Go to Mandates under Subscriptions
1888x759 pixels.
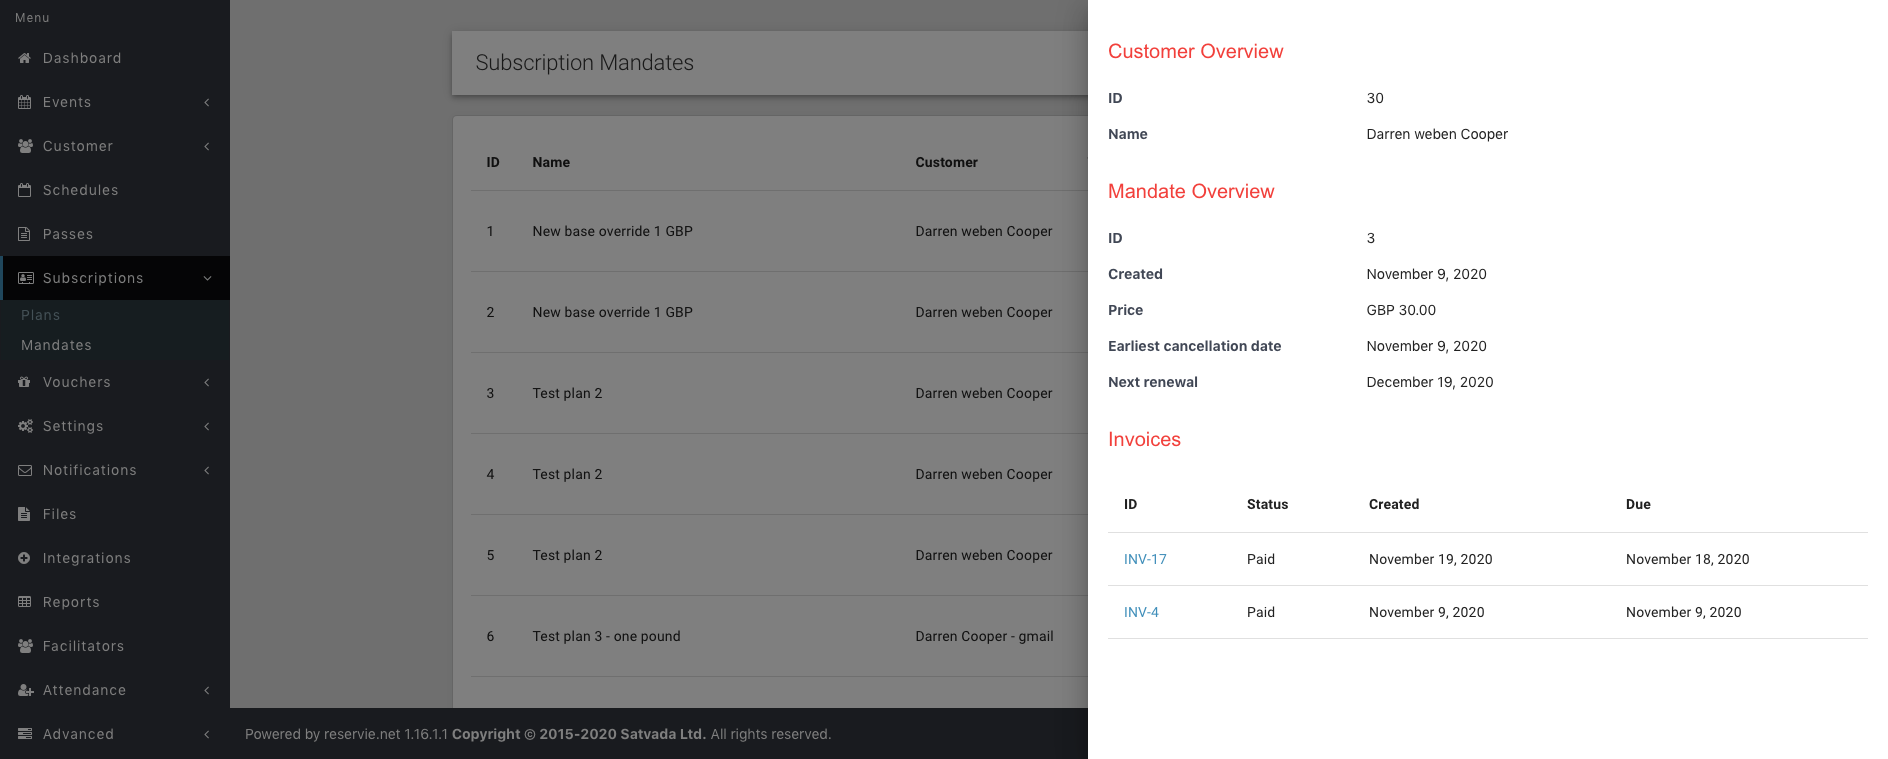pos(56,345)
